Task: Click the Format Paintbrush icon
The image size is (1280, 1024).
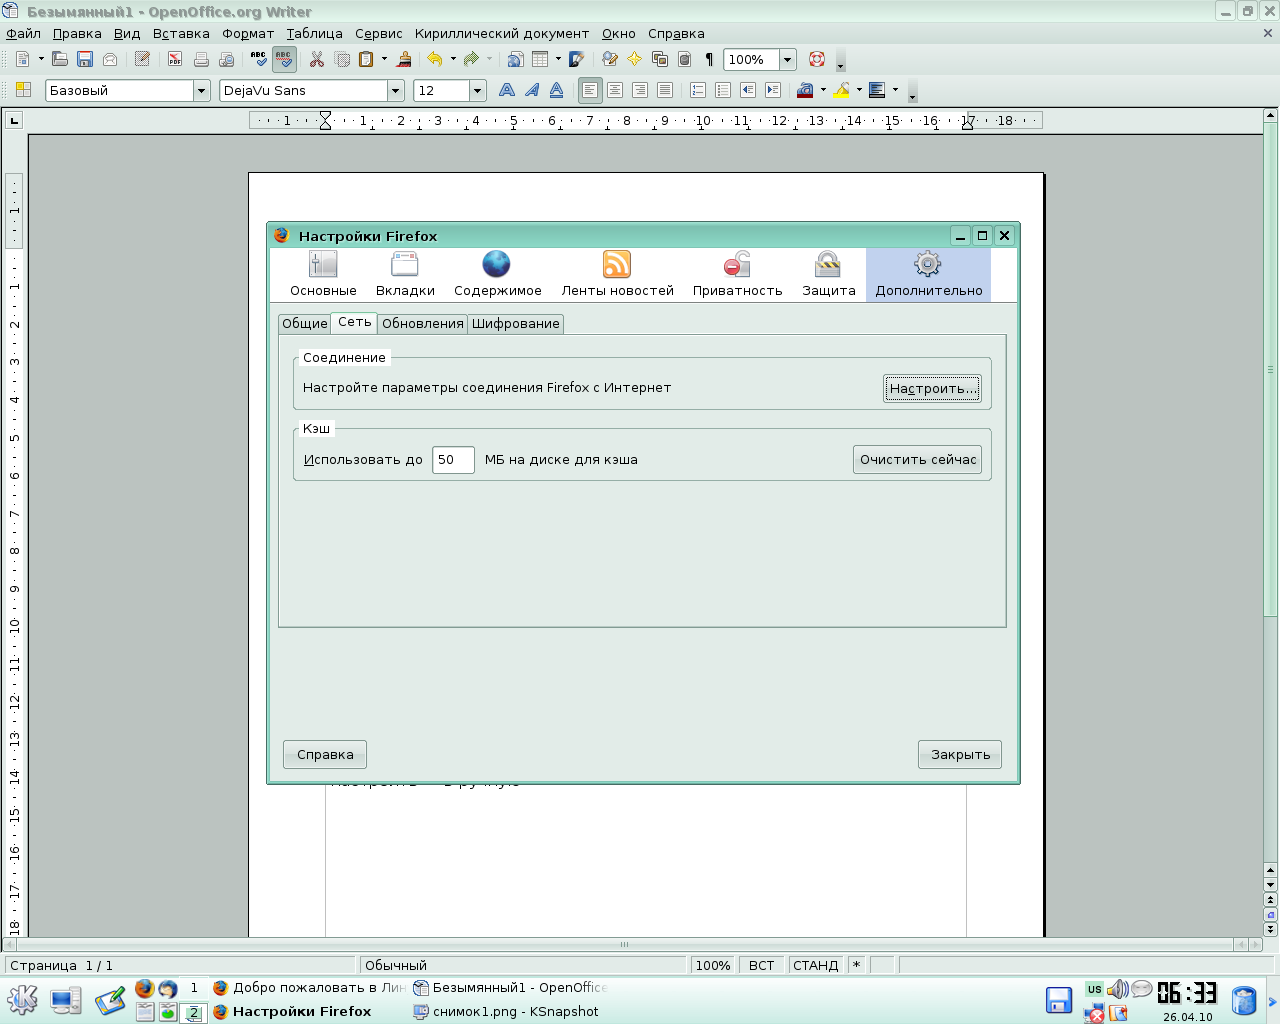Action: pos(404,59)
